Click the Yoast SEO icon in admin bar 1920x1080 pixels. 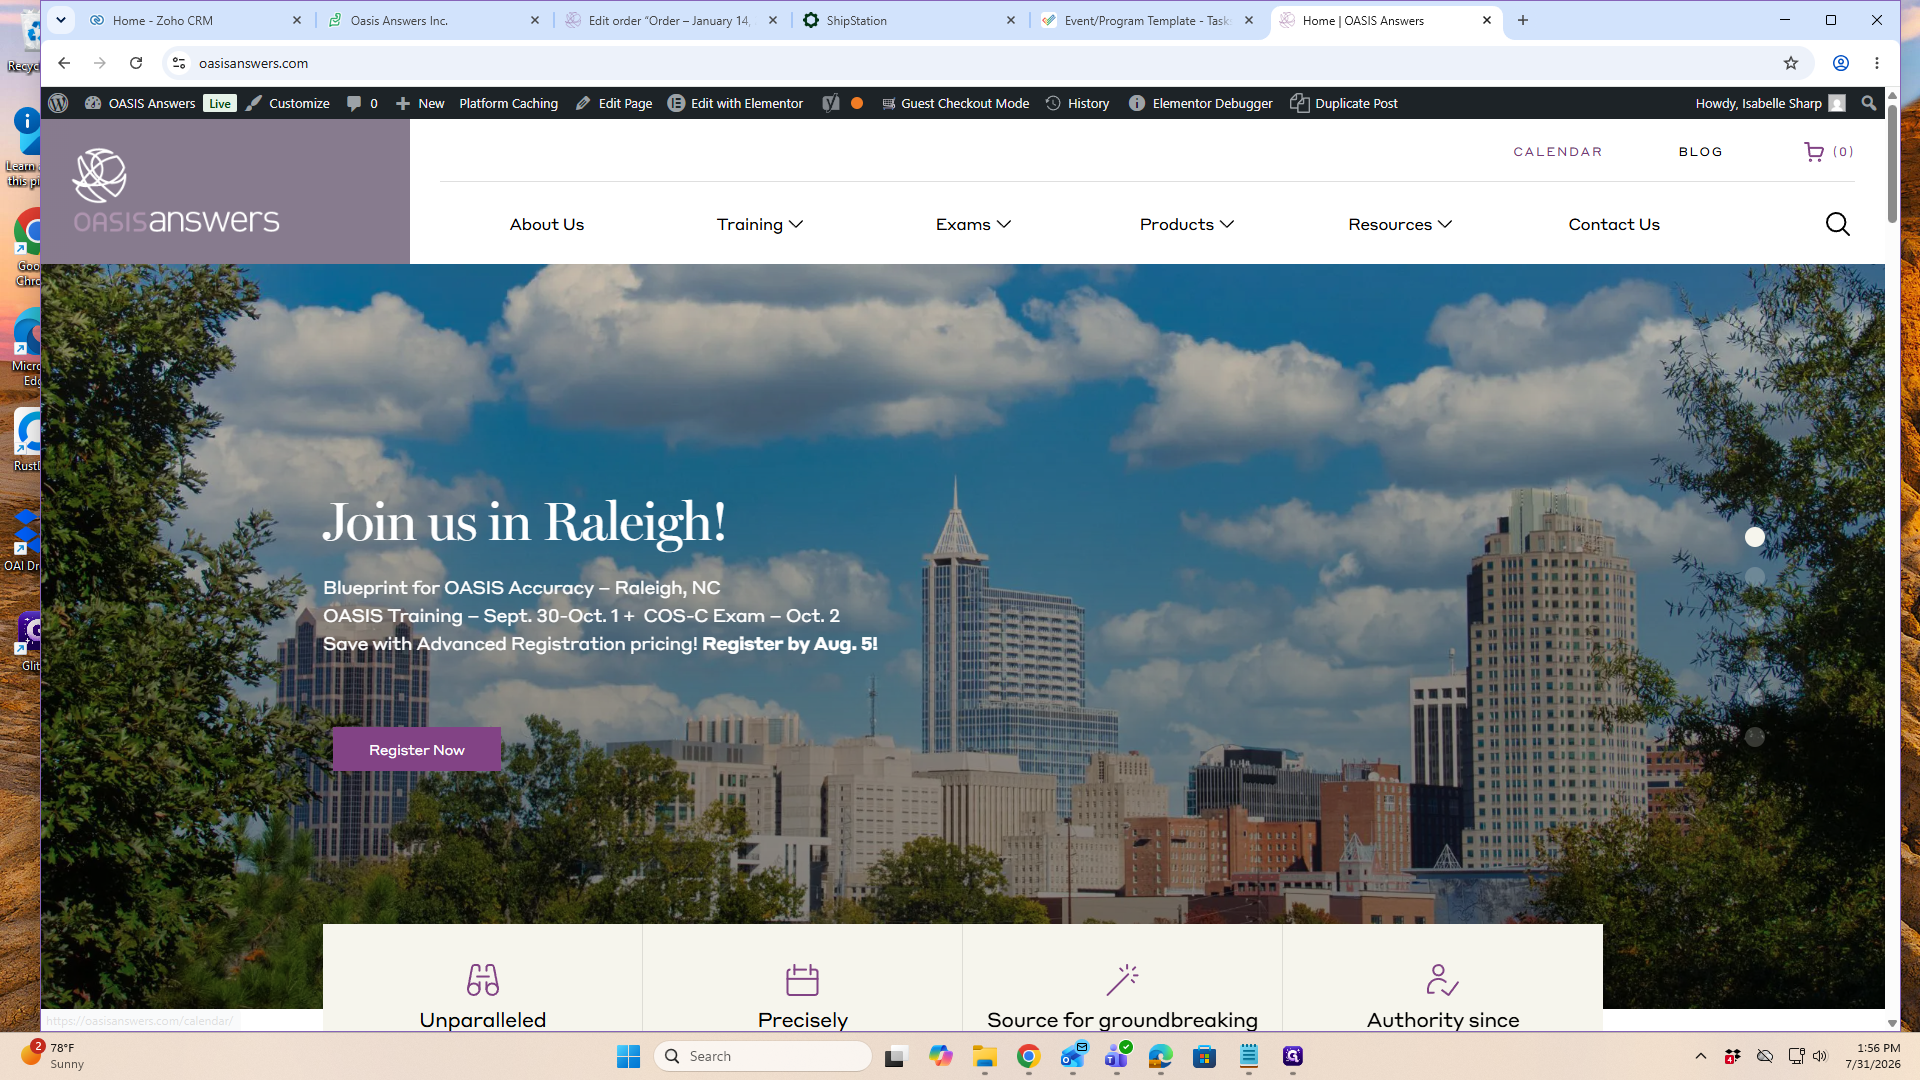point(831,103)
